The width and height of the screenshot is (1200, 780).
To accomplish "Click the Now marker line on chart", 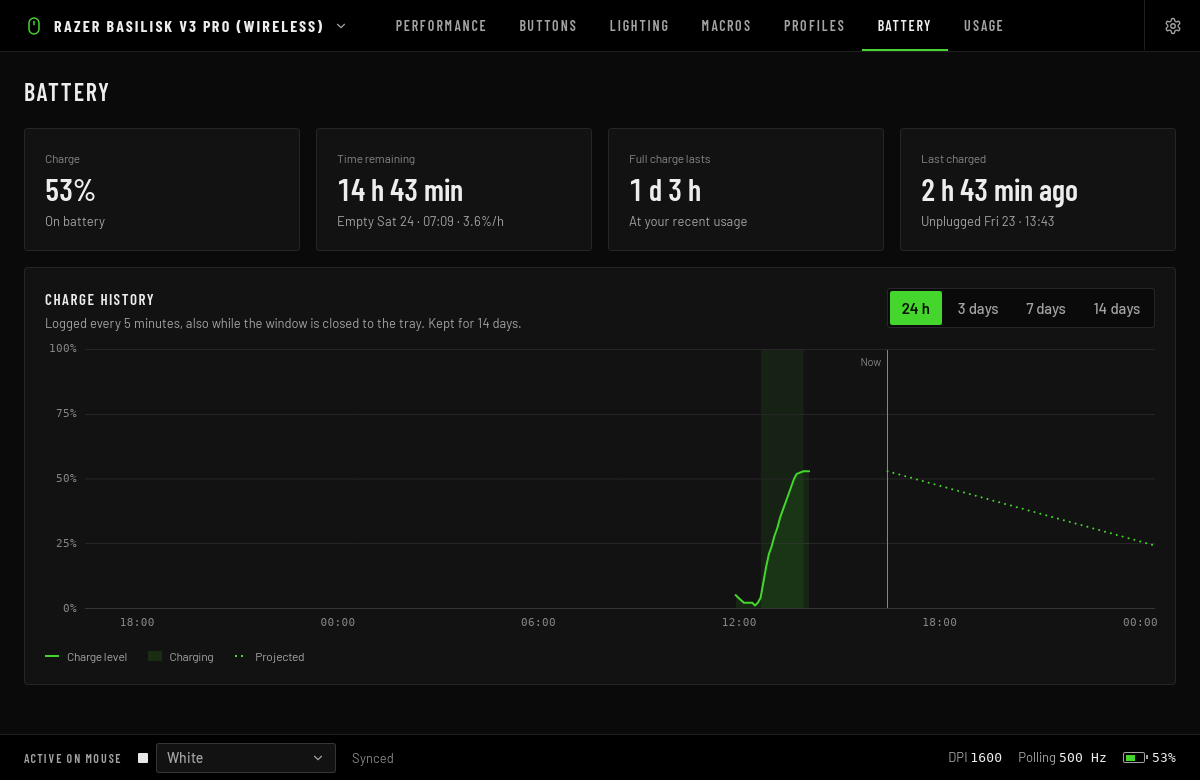I will click(887, 479).
